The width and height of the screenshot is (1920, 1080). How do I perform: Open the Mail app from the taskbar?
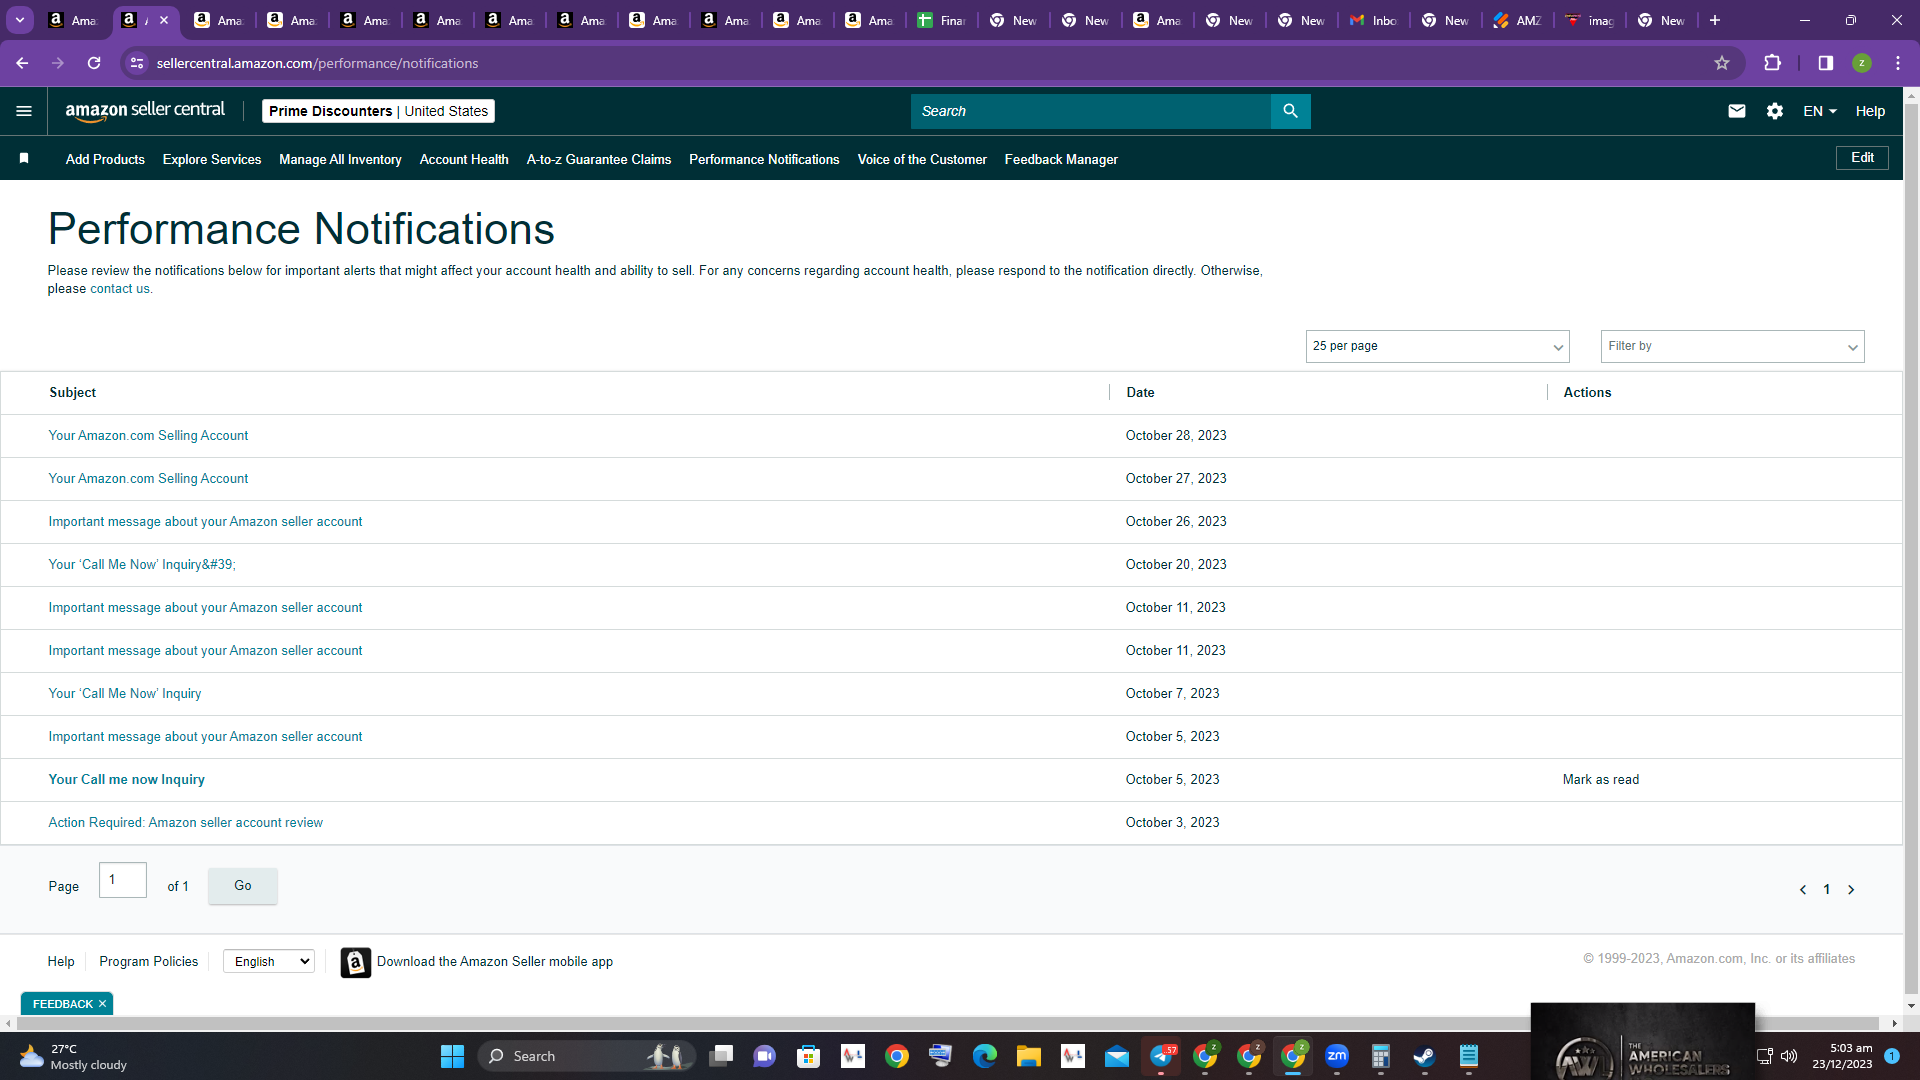[x=1117, y=1056]
